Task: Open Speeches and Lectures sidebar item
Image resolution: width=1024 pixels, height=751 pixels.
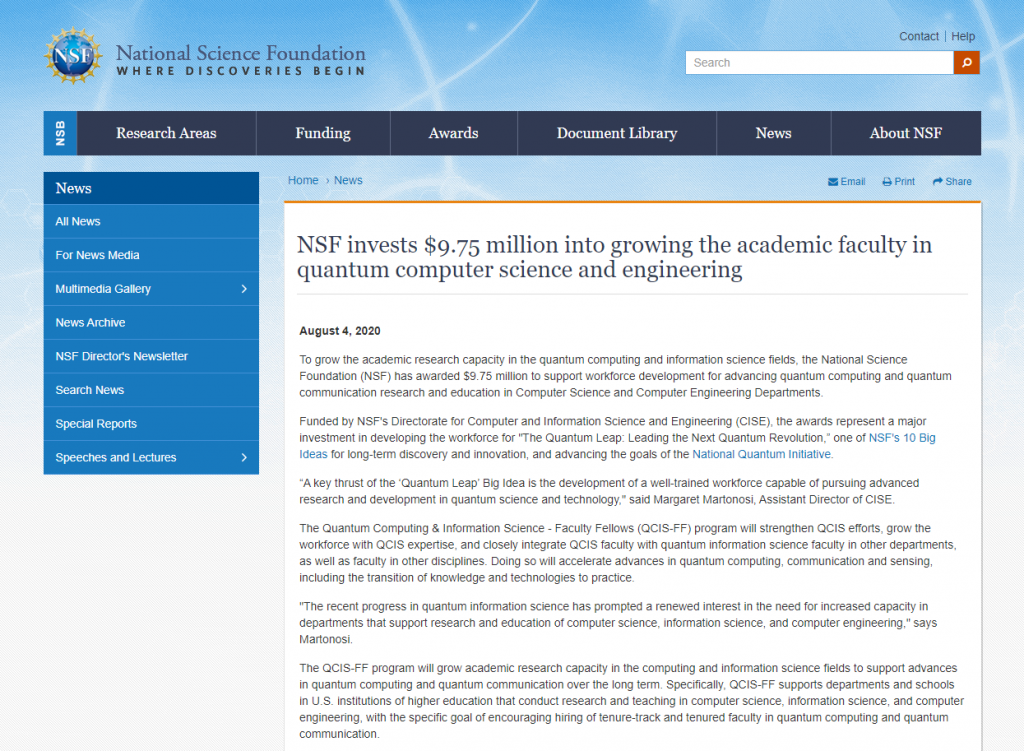Action: pyautogui.click(x=151, y=457)
